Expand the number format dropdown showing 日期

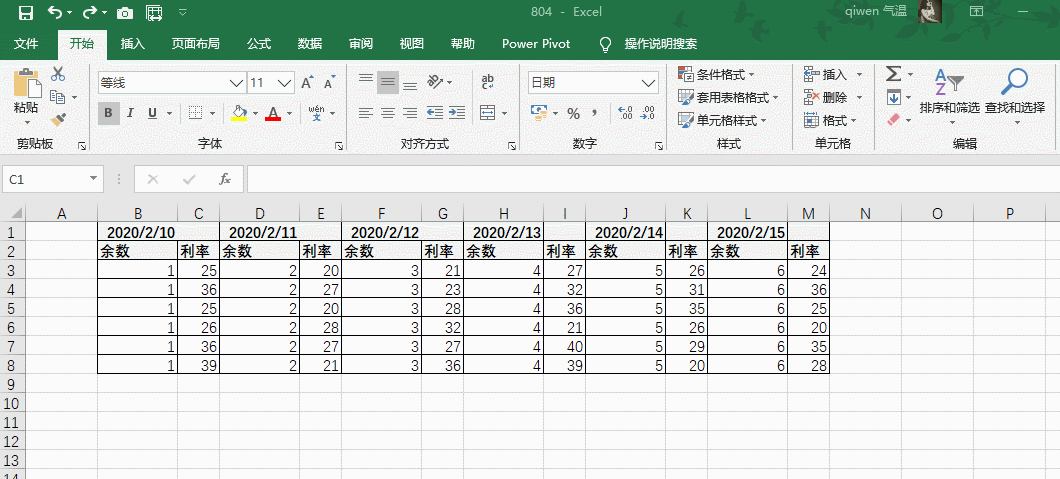click(649, 83)
